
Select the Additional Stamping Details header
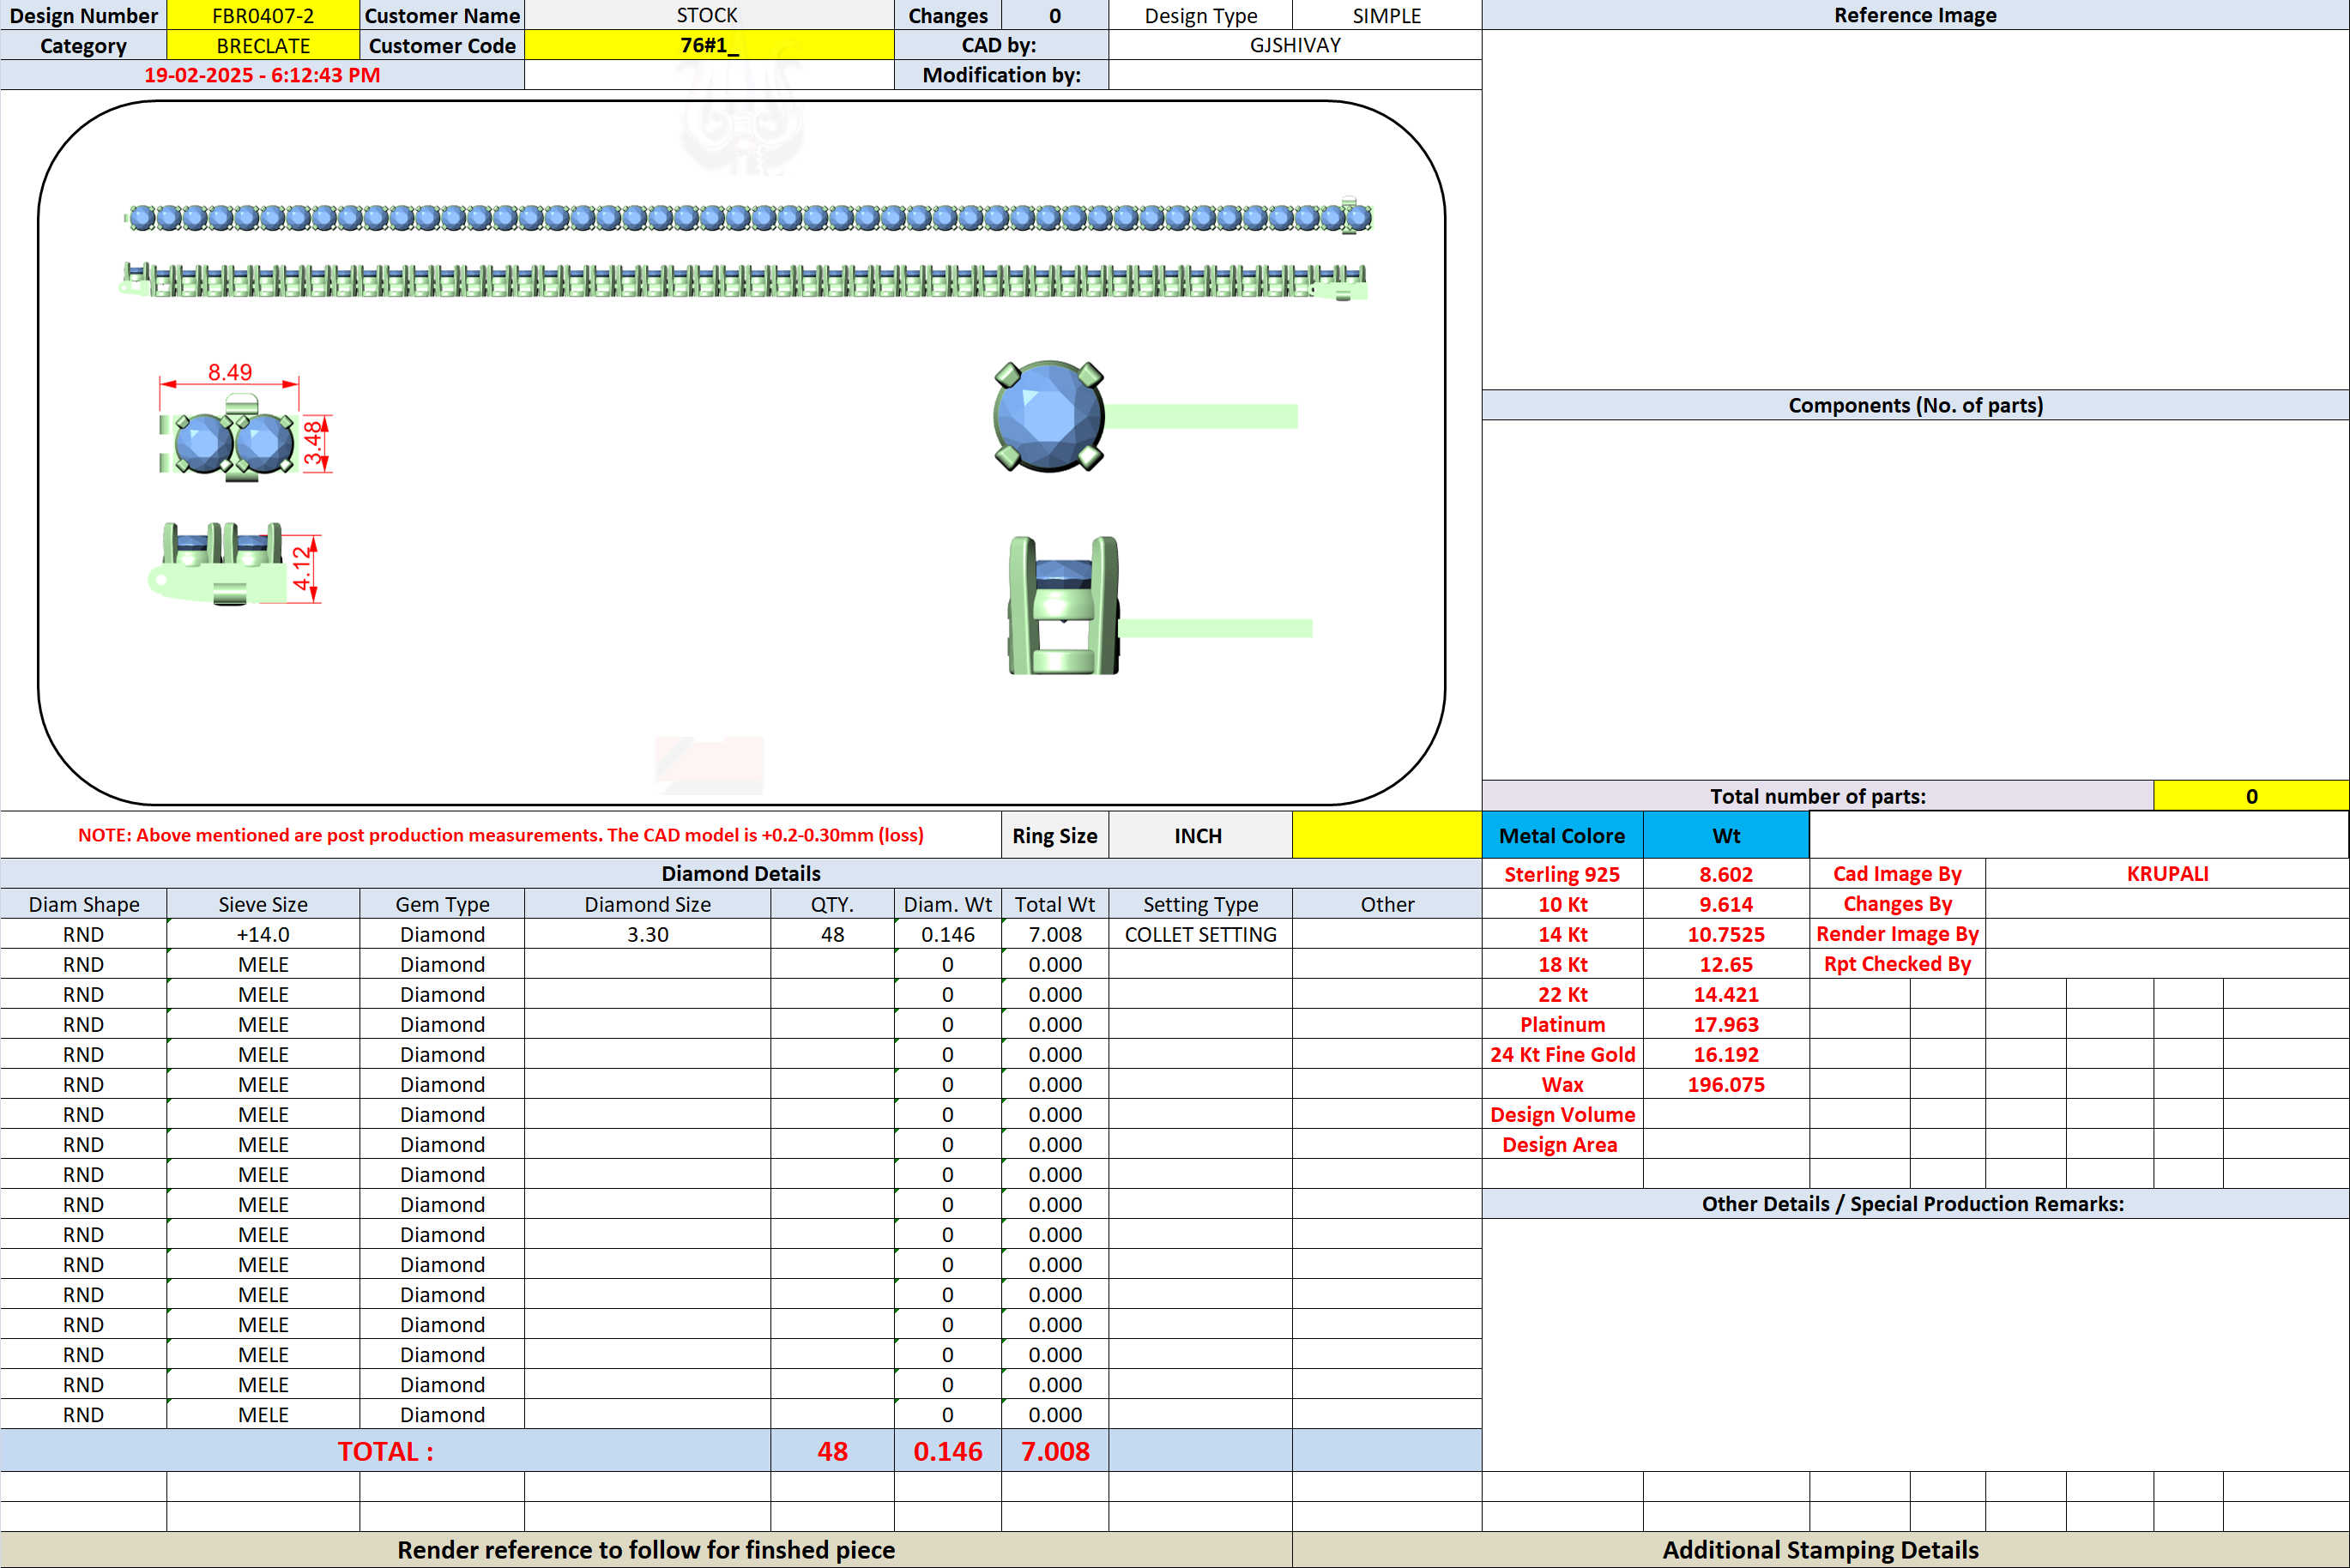tap(1820, 1549)
